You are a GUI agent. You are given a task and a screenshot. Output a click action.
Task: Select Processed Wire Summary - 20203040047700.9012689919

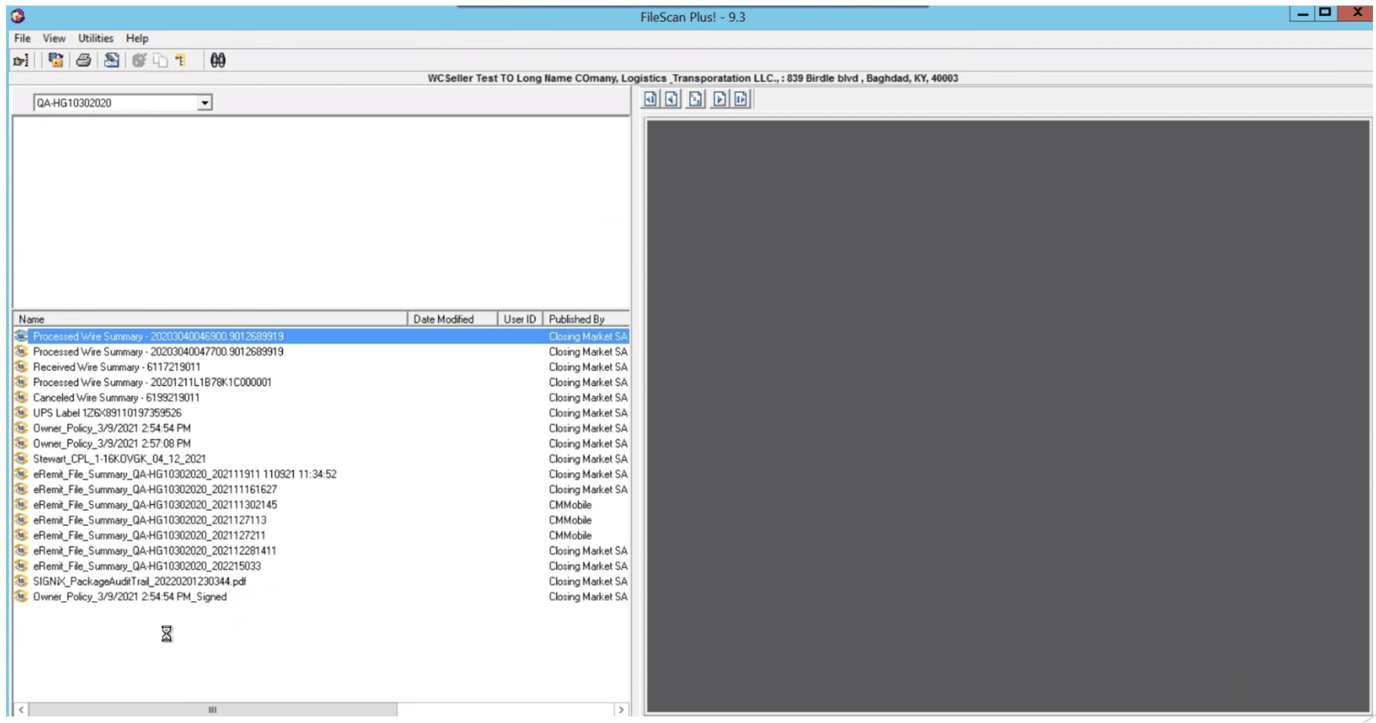point(158,352)
